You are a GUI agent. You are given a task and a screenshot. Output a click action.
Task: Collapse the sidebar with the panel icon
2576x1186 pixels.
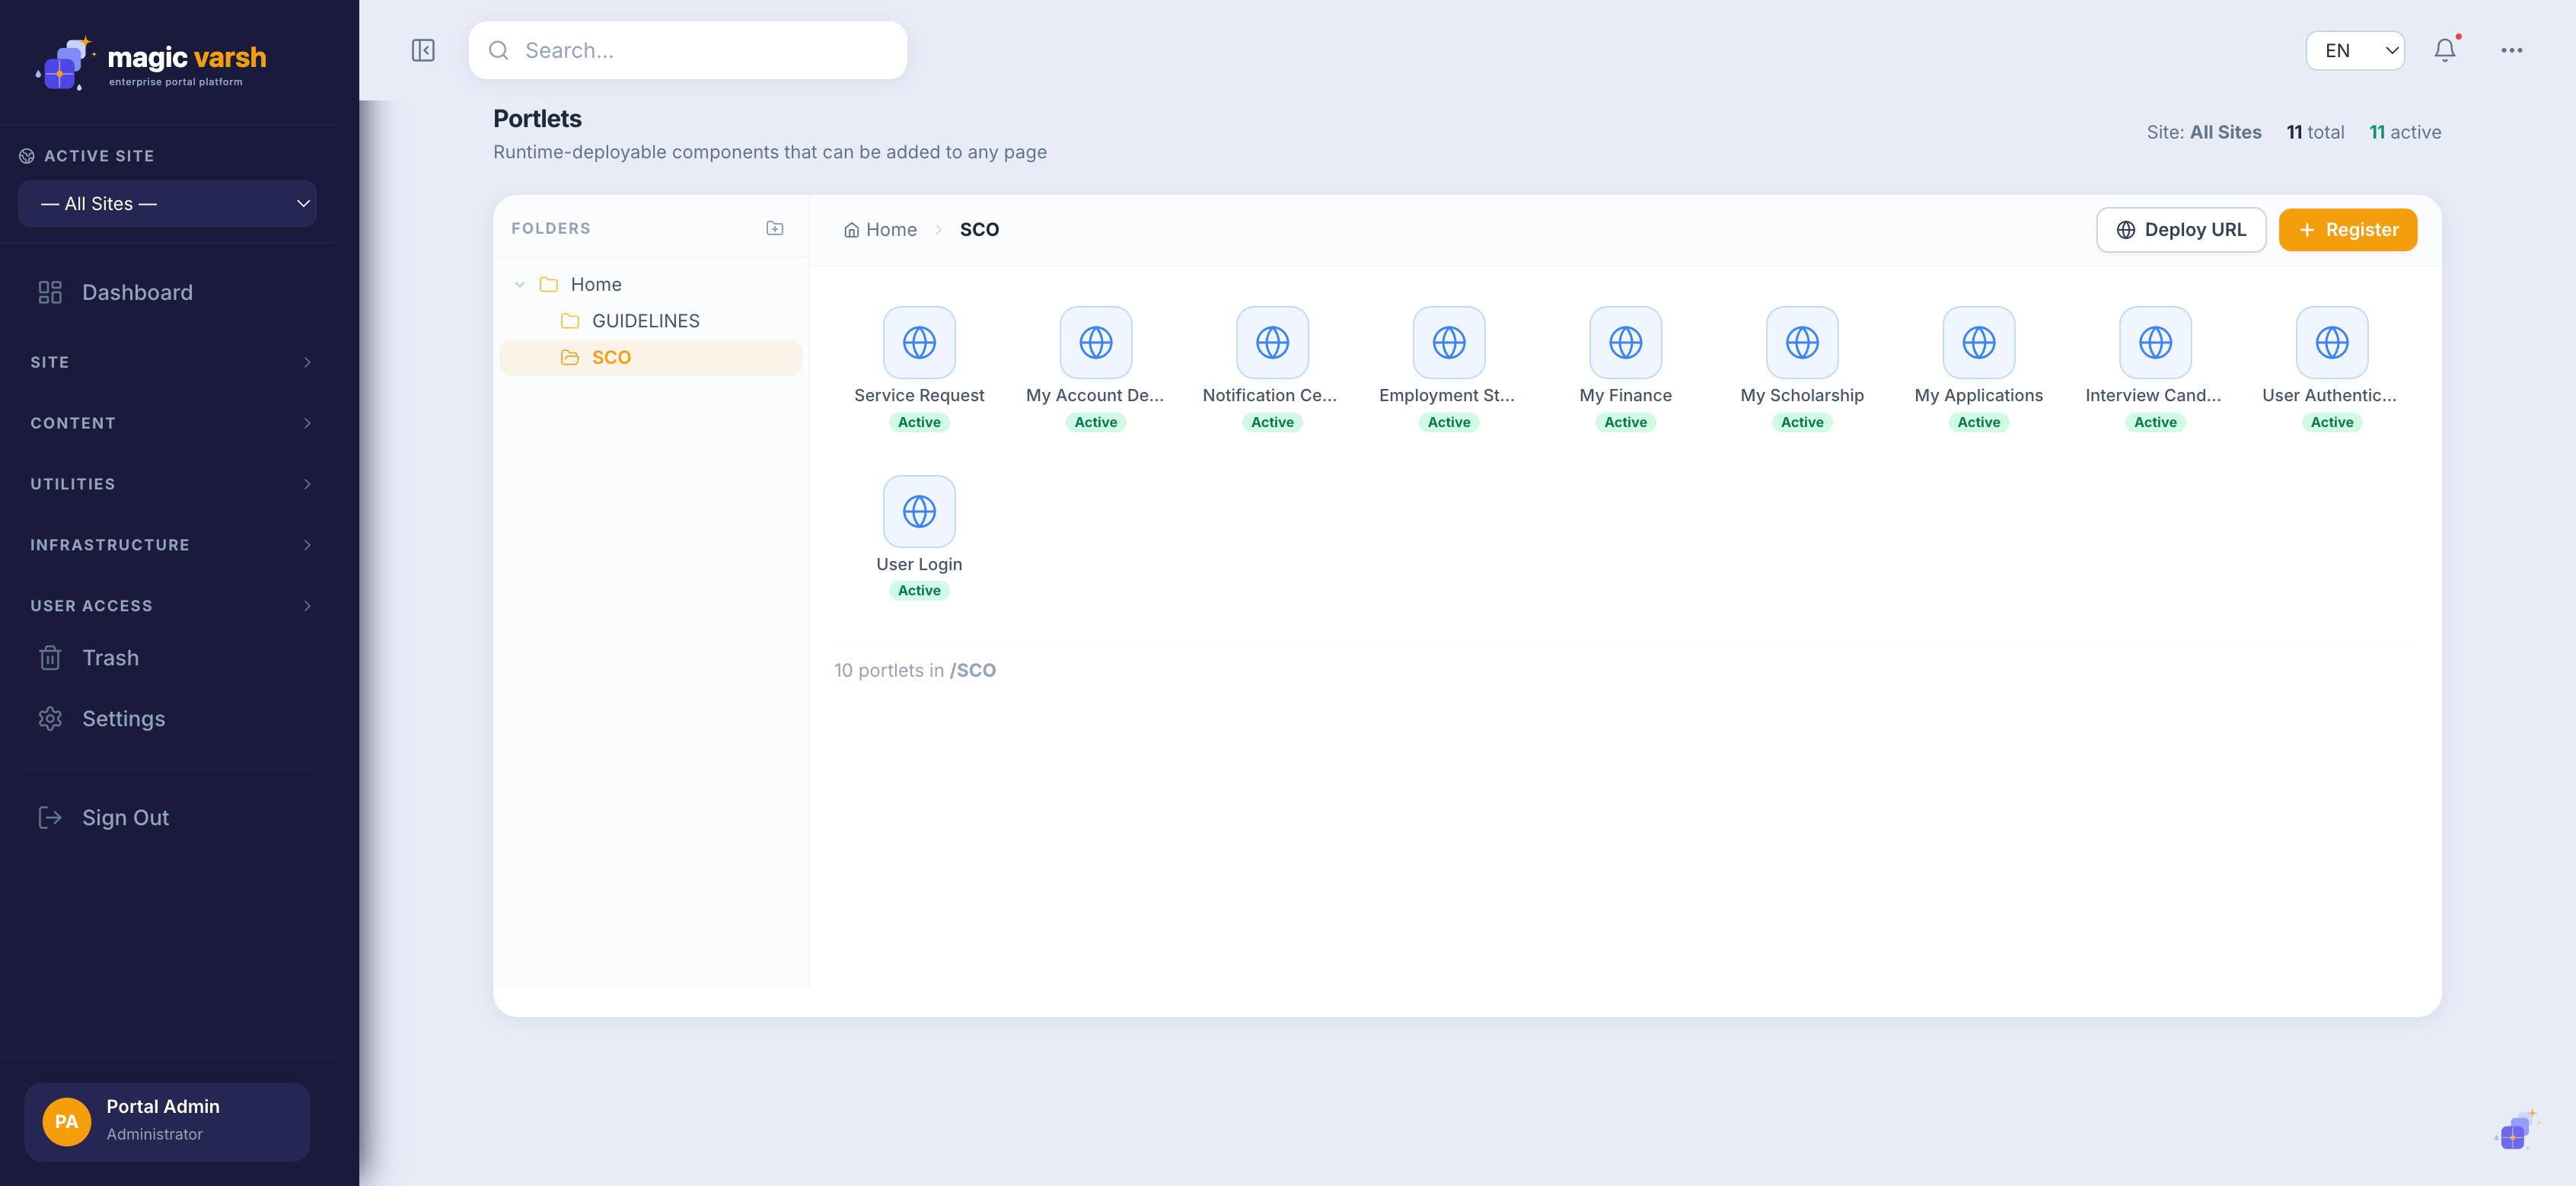(423, 50)
